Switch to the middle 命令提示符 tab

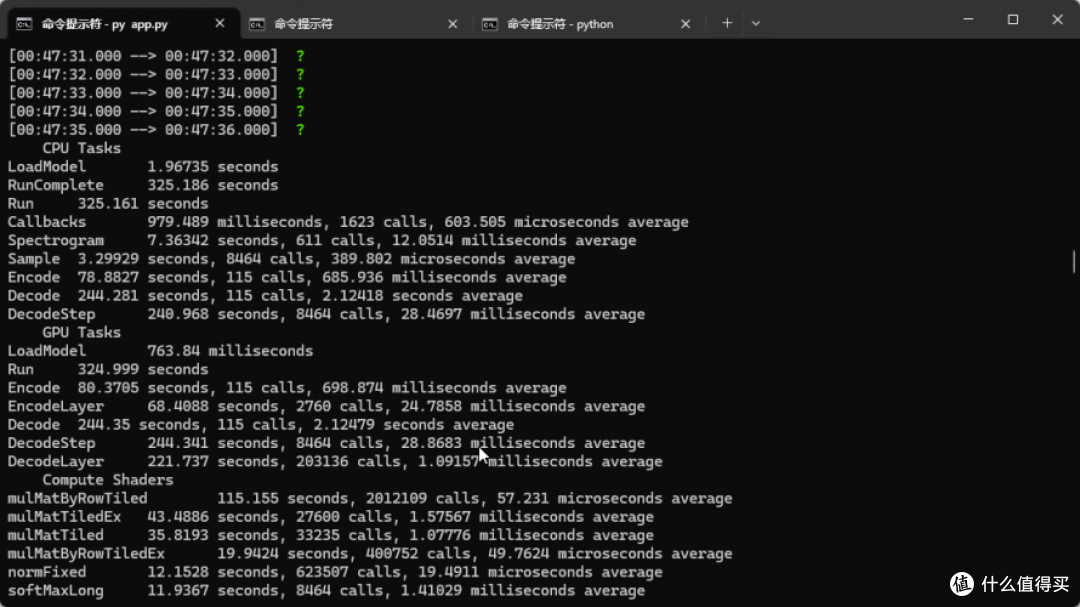point(356,23)
